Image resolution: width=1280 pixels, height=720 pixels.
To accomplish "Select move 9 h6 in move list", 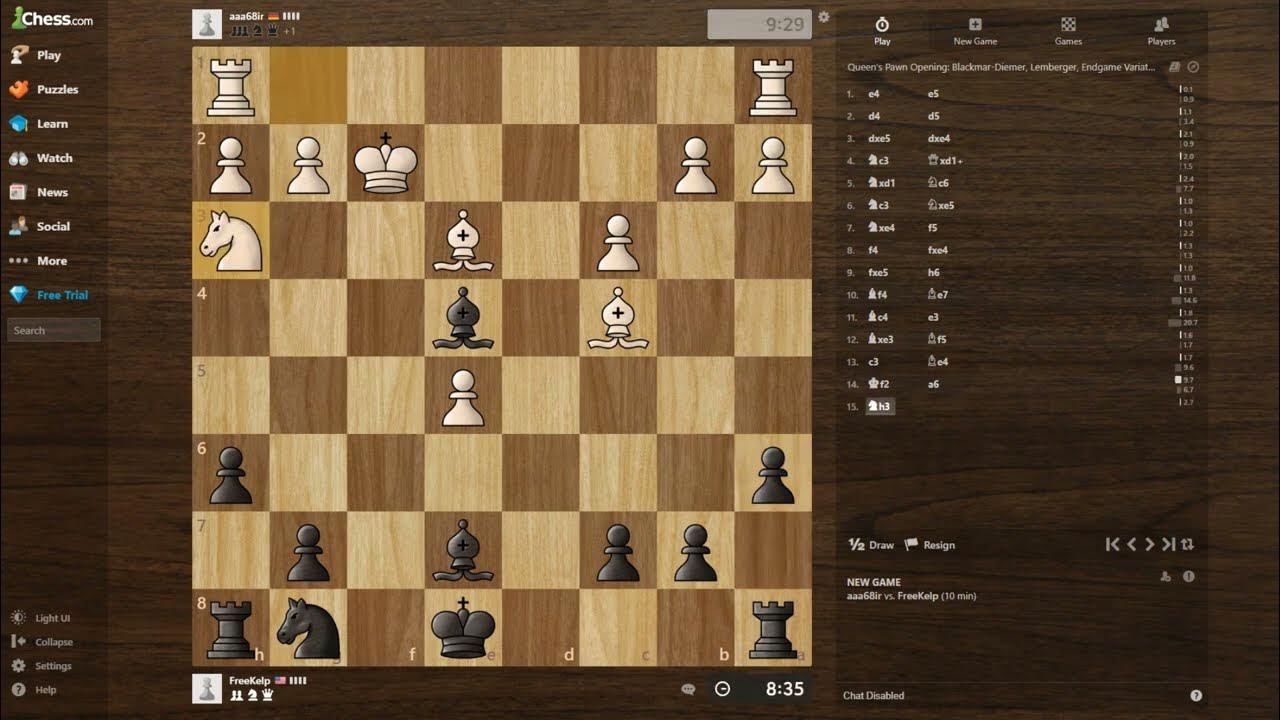I will (933, 272).
